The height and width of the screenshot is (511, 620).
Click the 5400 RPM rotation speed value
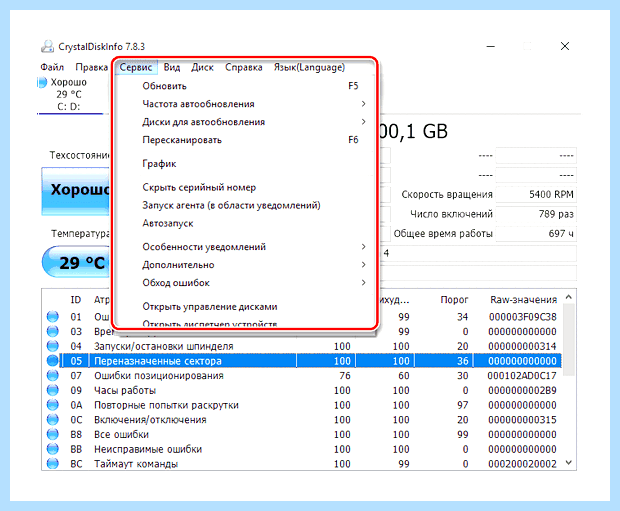(536, 194)
